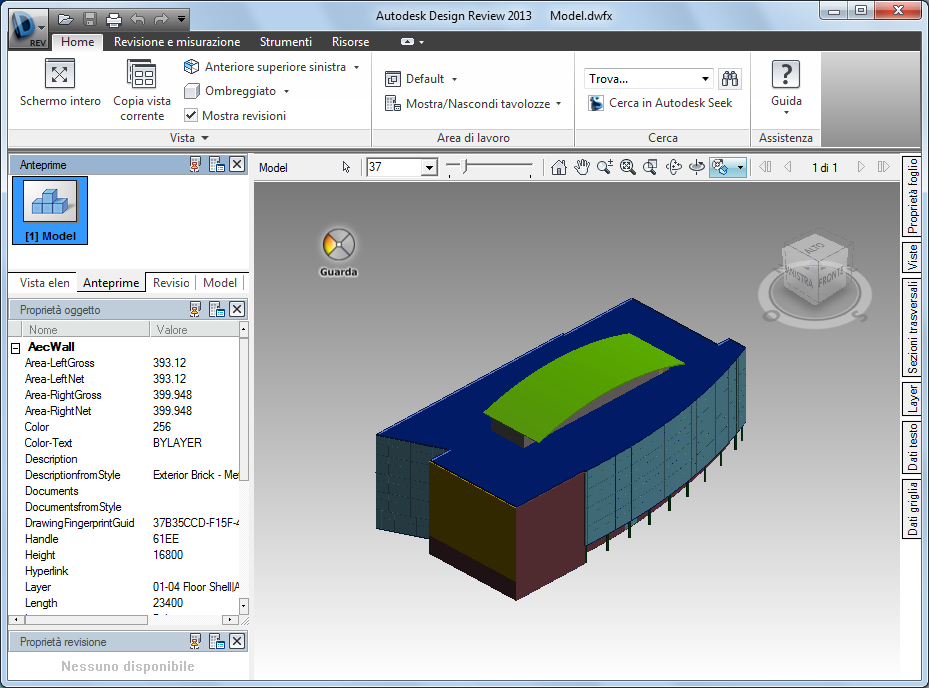Click the ViewCube FRONTE face
929x688 pixels.
click(x=832, y=277)
